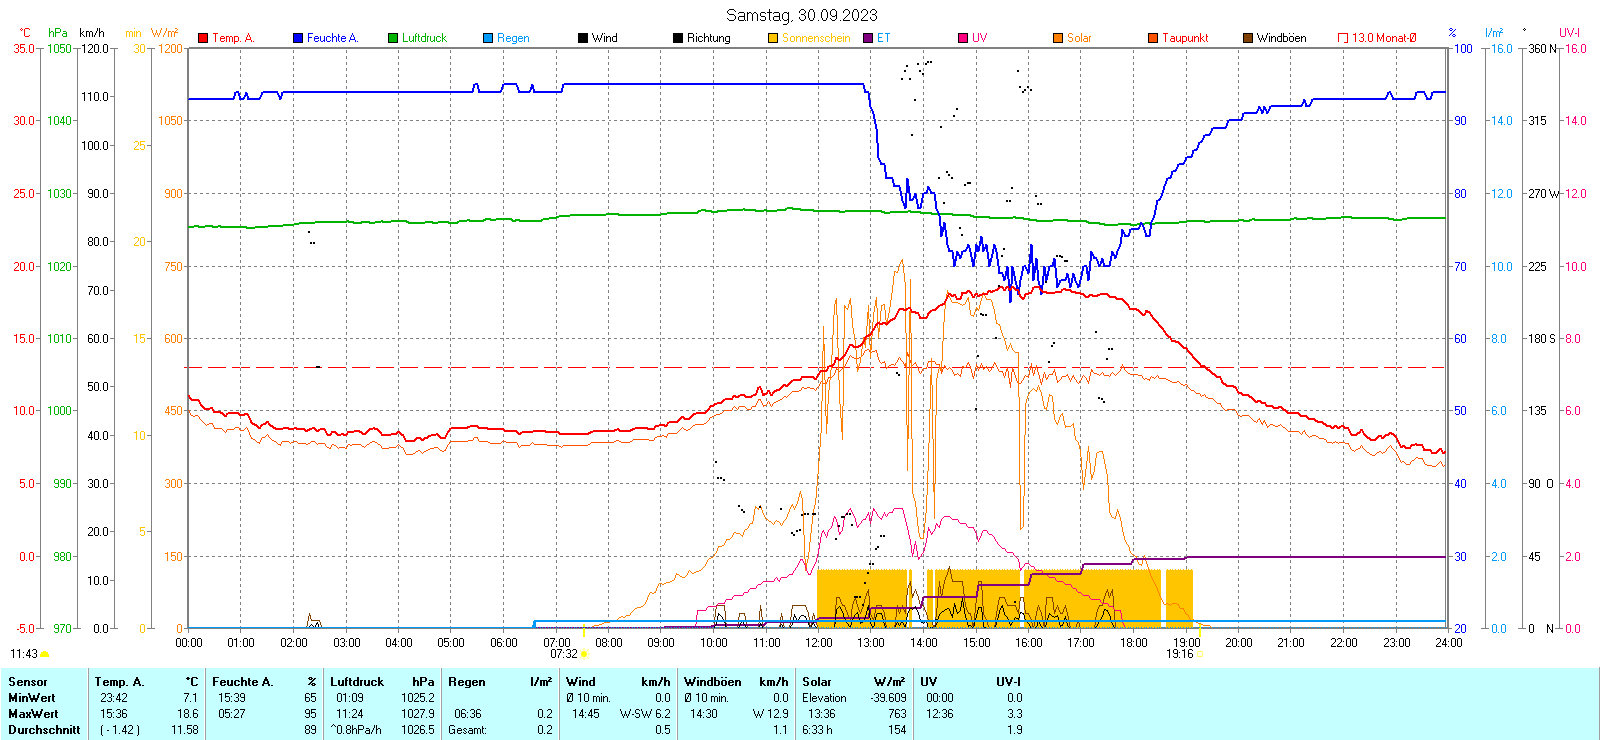
Task: Click the 12:00 time axis label
Action: 818,643
